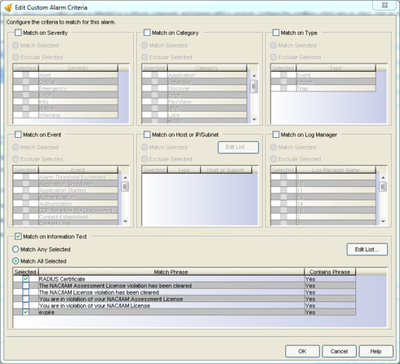Screen dimensions: 400x364
Task: Enable the Match on Type checkbox
Action: [x=276, y=33]
